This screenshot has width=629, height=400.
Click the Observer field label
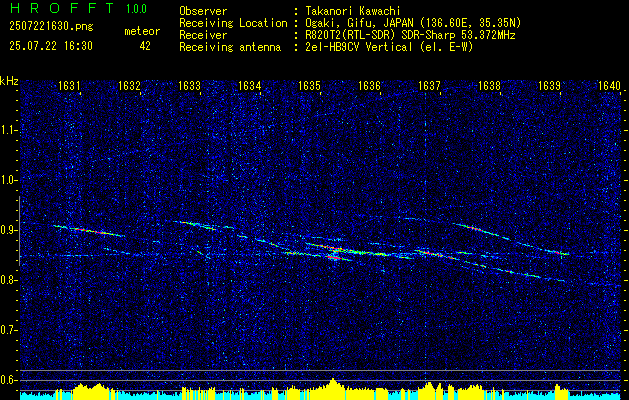[x=203, y=11]
